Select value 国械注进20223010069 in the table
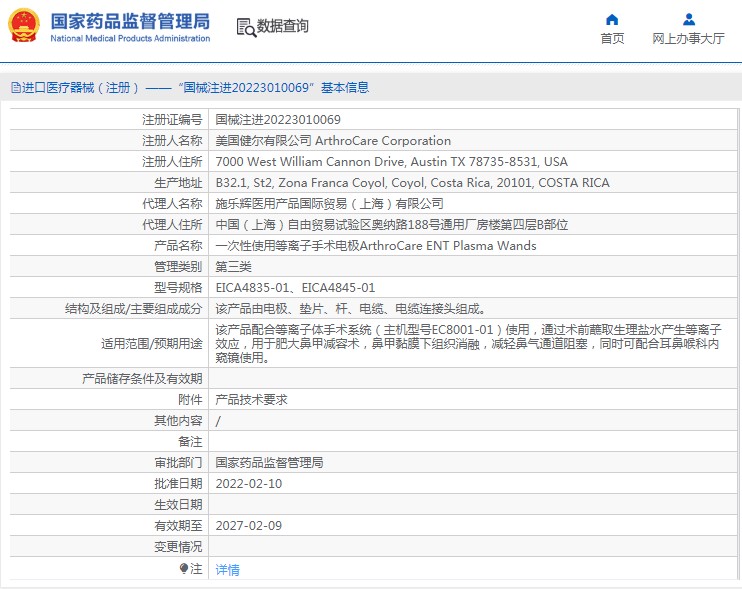This screenshot has height=589, width=742. click(x=278, y=120)
